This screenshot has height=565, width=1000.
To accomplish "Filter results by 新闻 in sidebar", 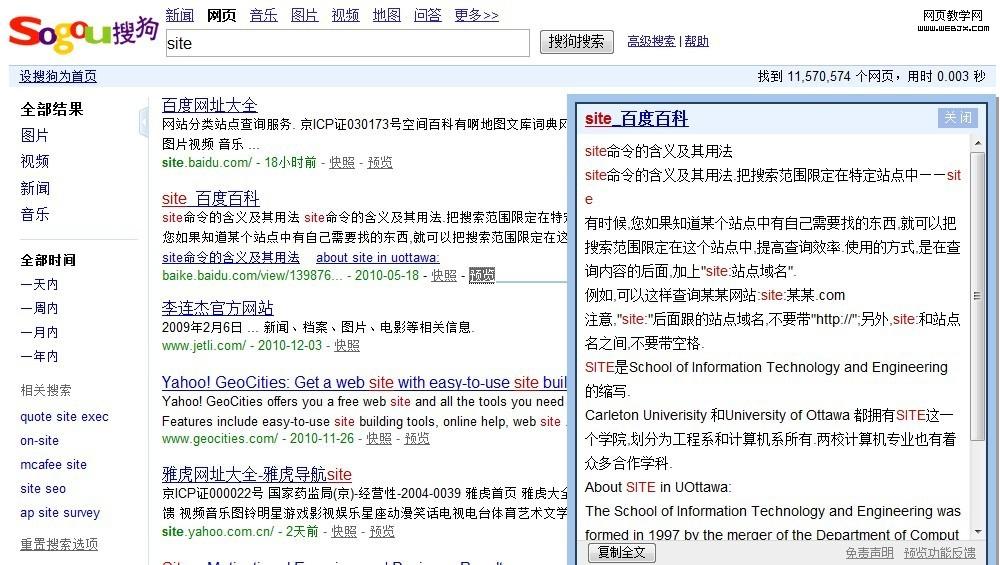I will coord(34,188).
